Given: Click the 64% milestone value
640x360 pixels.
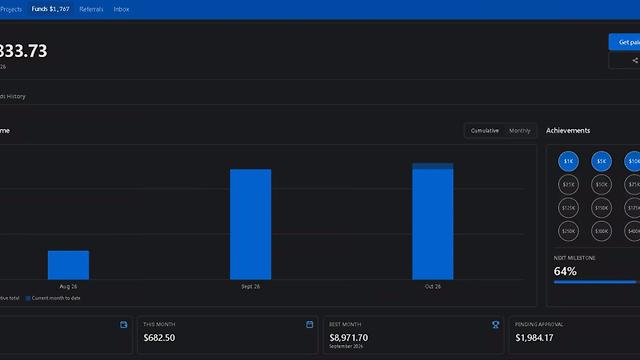Looking at the screenshot, I should (565, 271).
